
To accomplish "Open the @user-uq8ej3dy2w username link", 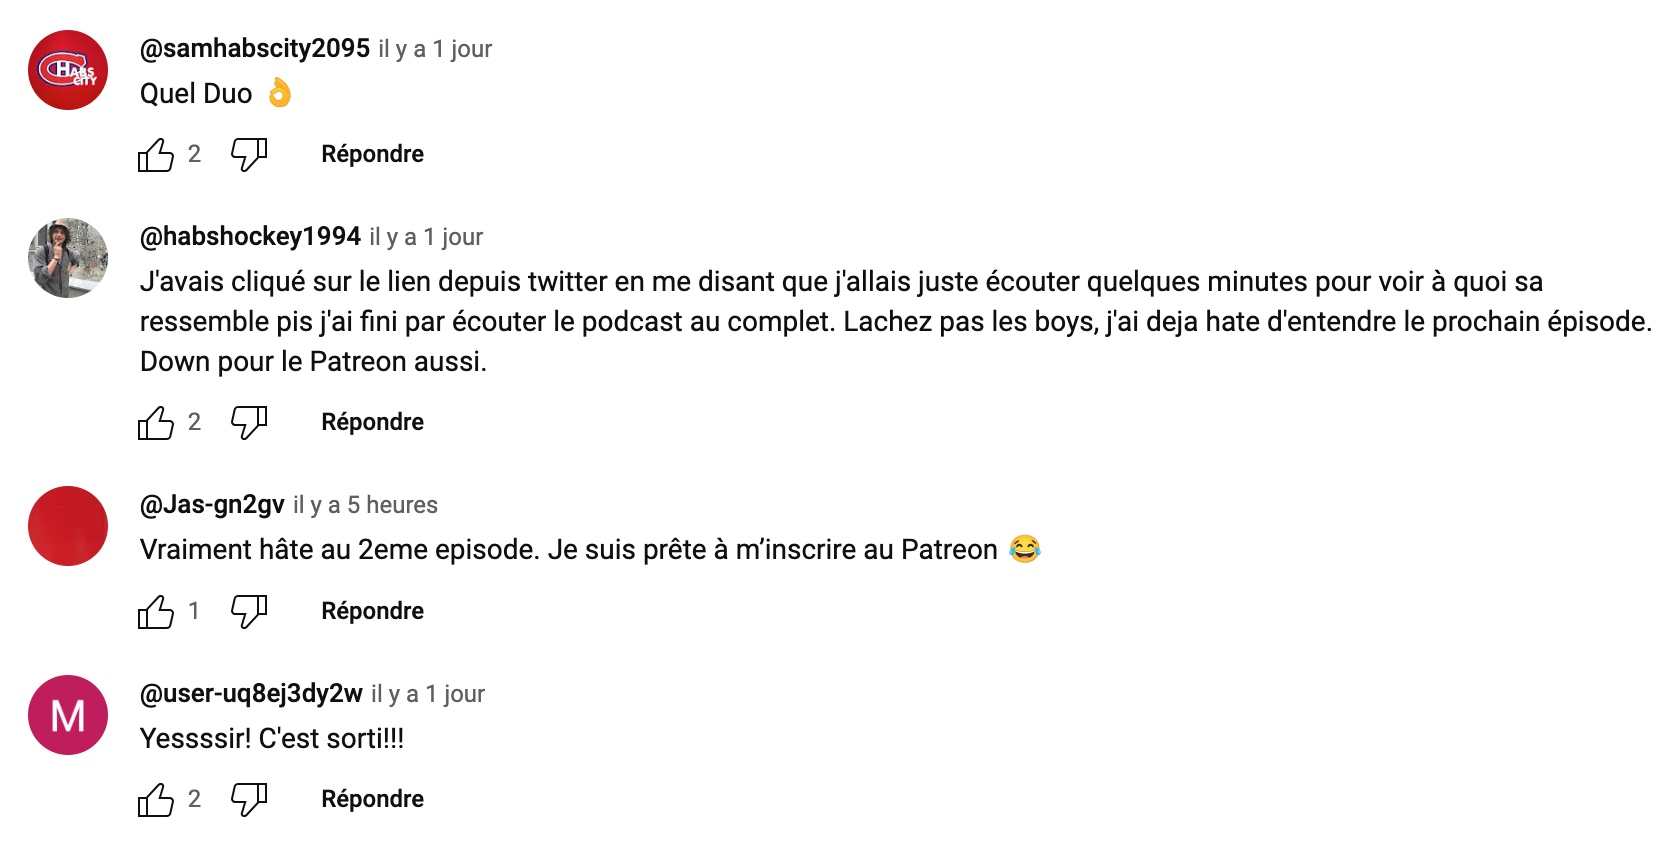I will click(x=251, y=693).
